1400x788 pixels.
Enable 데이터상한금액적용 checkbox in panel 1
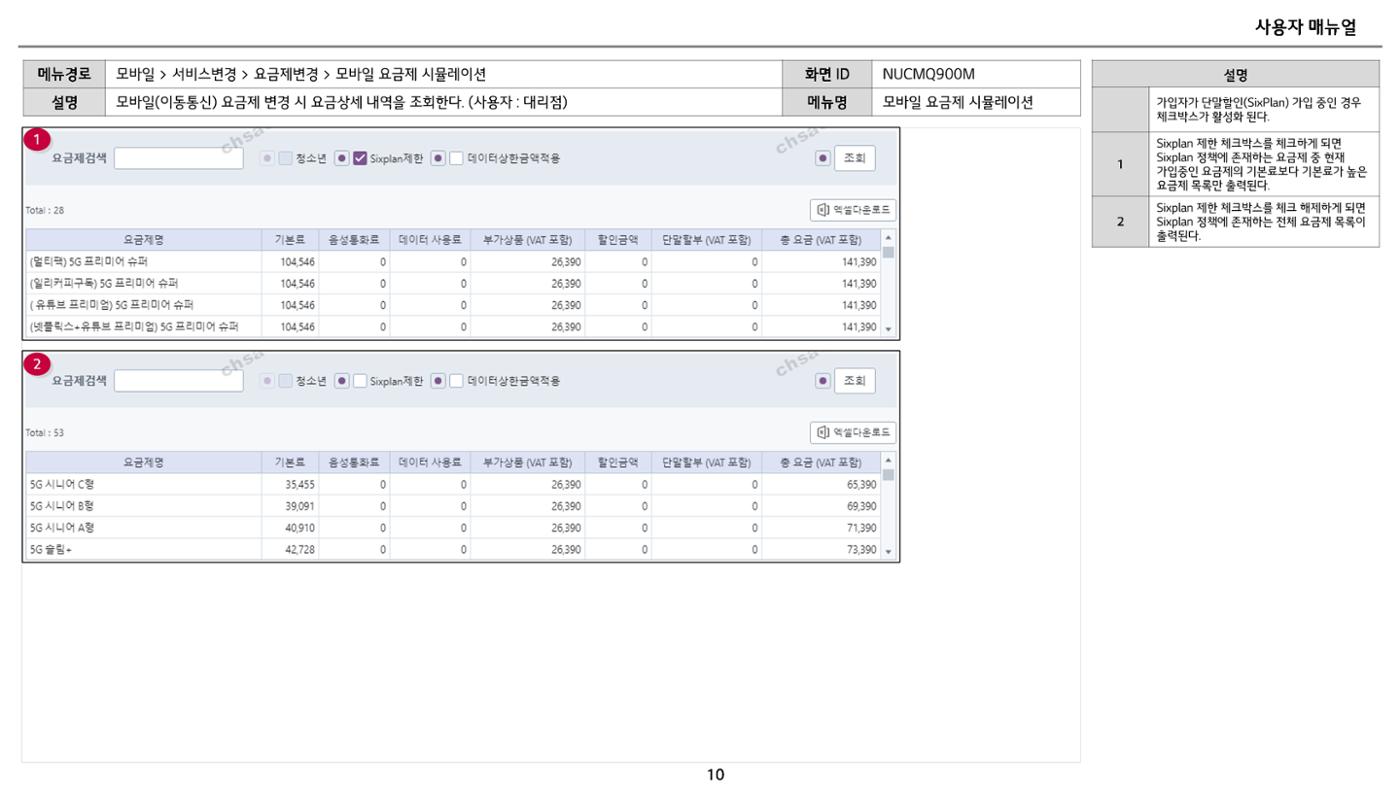pos(456,158)
